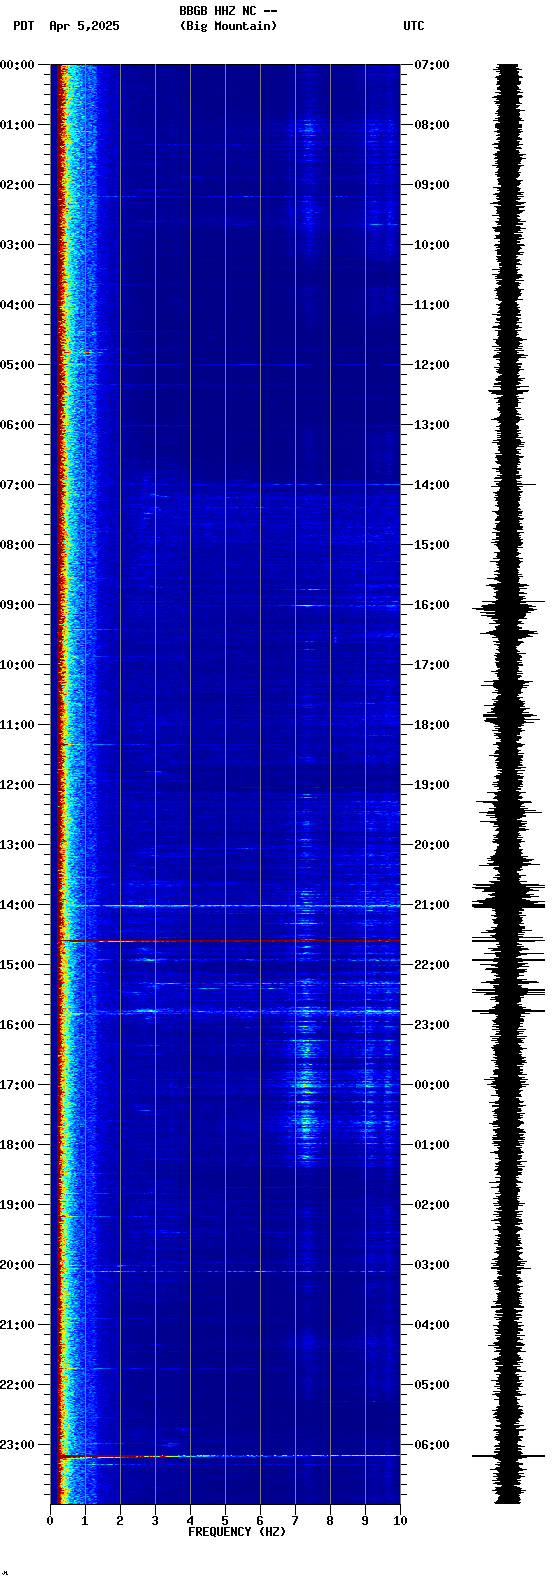The image size is (552, 1584).
Task: Click the seismogram spike near 06:00 UTC
Action: click(508, 1456)
